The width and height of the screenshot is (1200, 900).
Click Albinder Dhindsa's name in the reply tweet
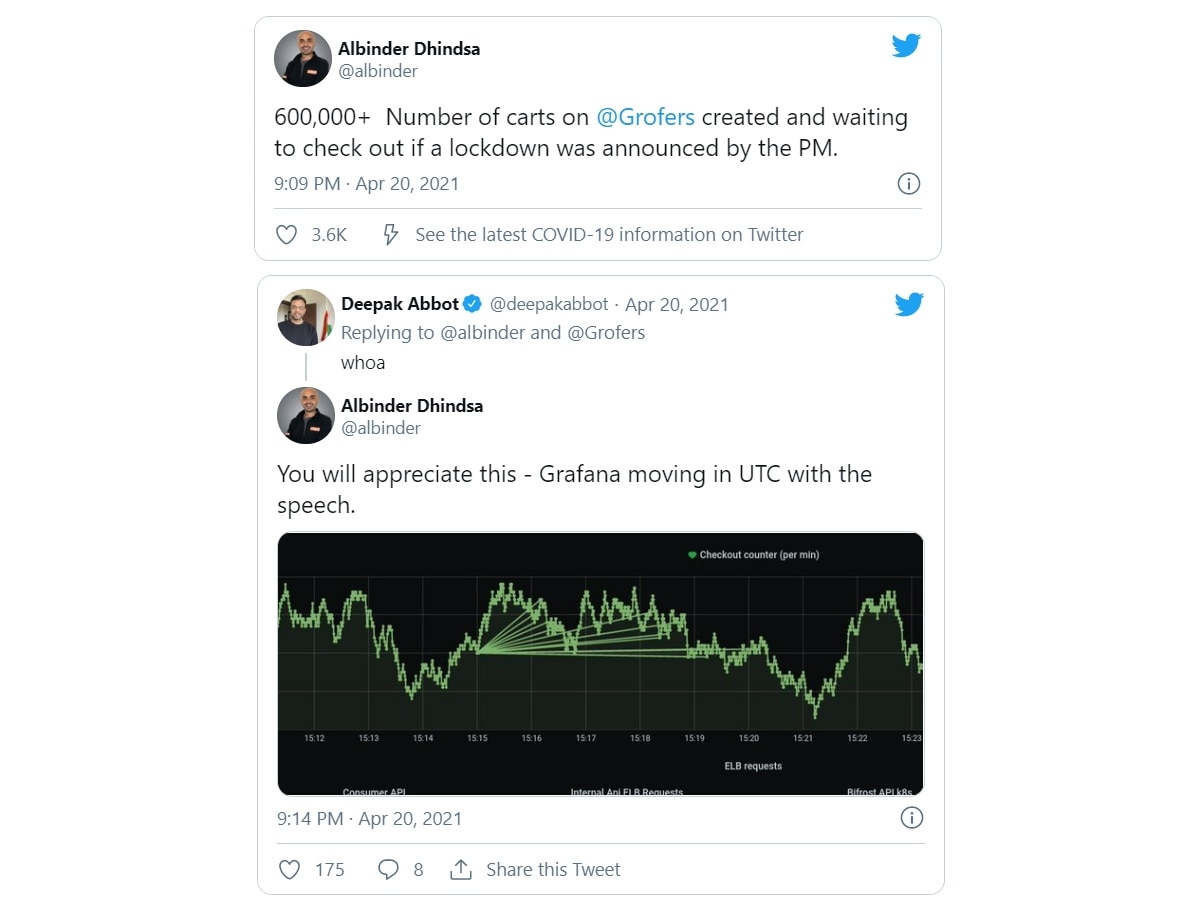[411, 405]
